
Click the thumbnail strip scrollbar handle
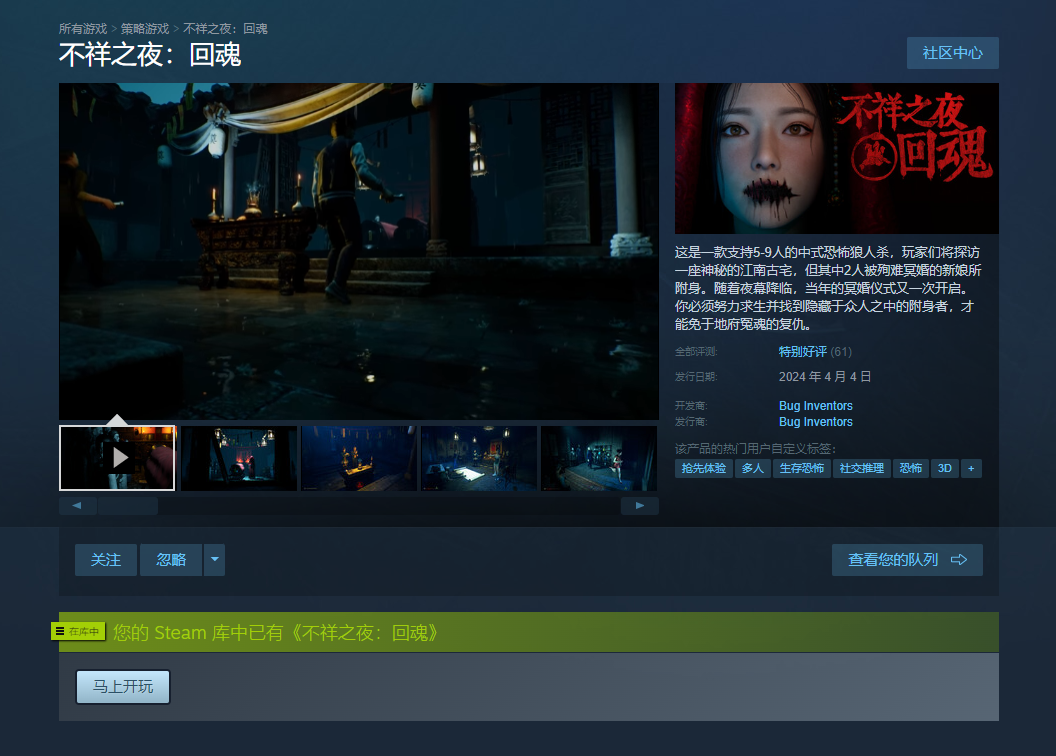[x=128, y=506]
